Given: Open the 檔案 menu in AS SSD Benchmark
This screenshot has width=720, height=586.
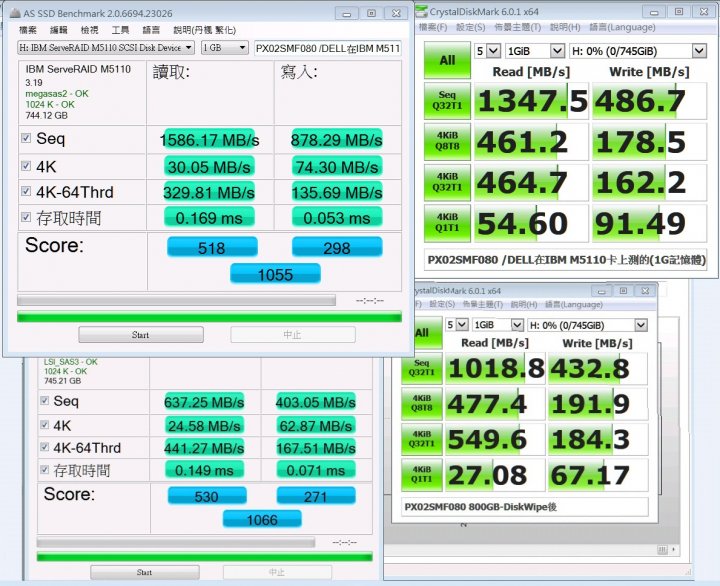Looking at the screenshot, I should pos(28,30).
